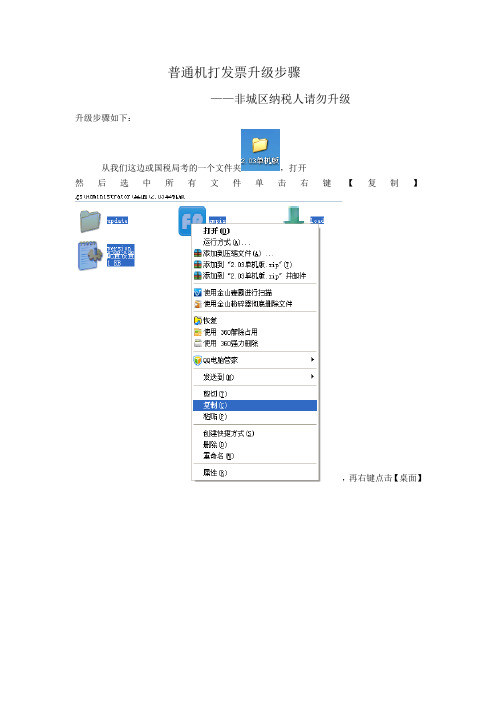The height and width of the screenshot is (702, 496).
Task: Click the folder icon beside the 恢复 entry
Action: 197,321
